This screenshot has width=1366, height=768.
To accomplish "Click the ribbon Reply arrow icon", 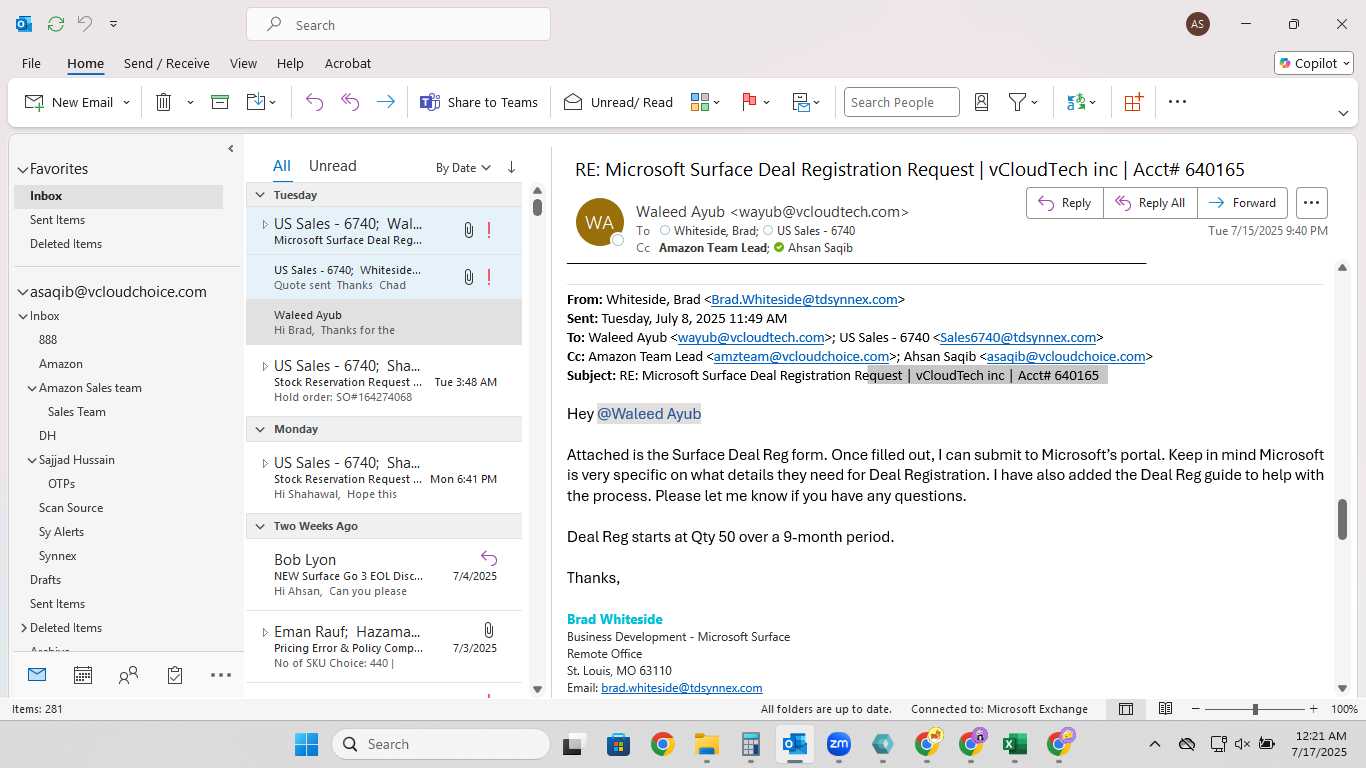I will click(x=314, y=102).
